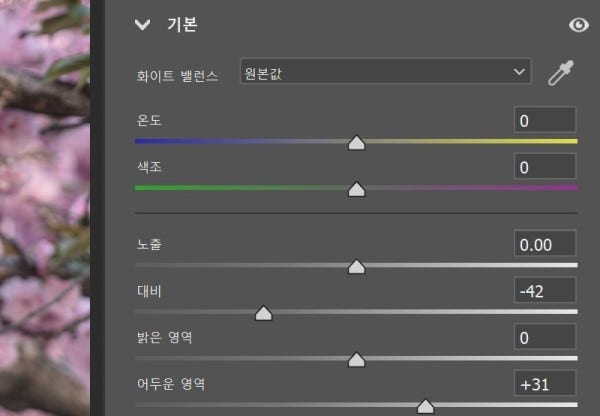The height and width of the screenshot is (416, 600).
Task: Click the 대비 slider handle
Action: 263,313
